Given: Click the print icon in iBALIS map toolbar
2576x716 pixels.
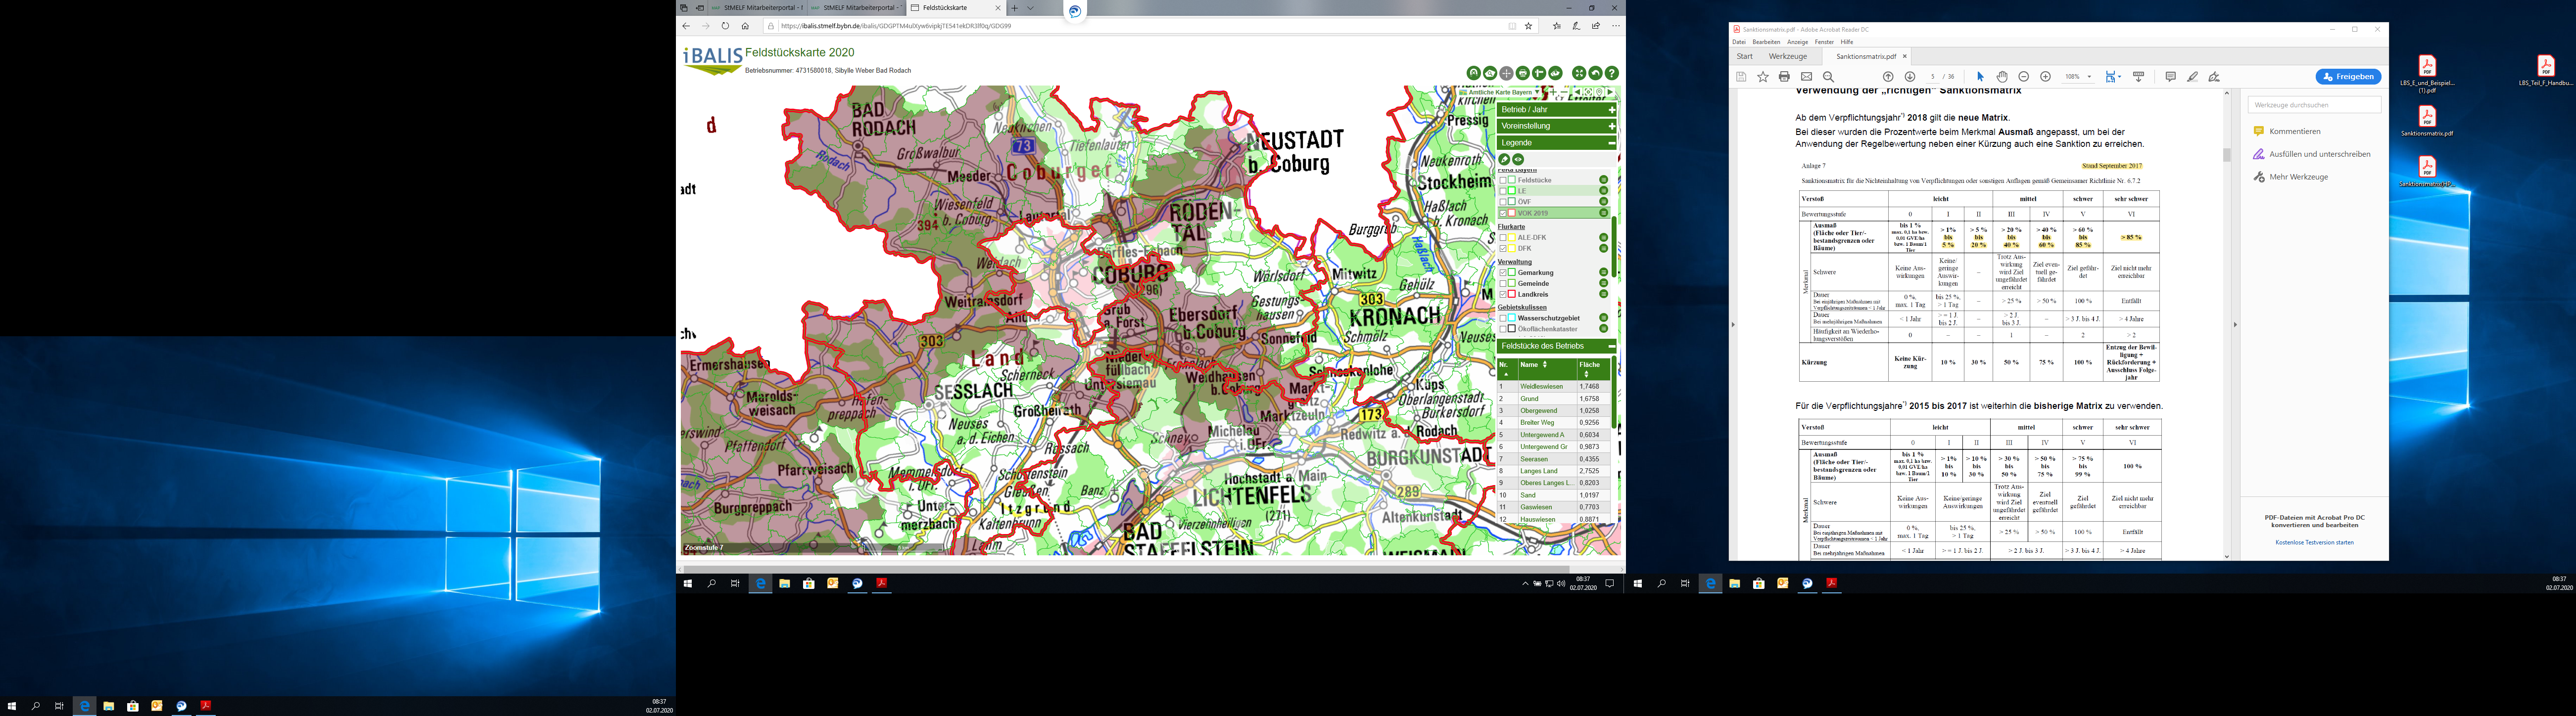Looking at the screenshot, I should click(1523, 73).
